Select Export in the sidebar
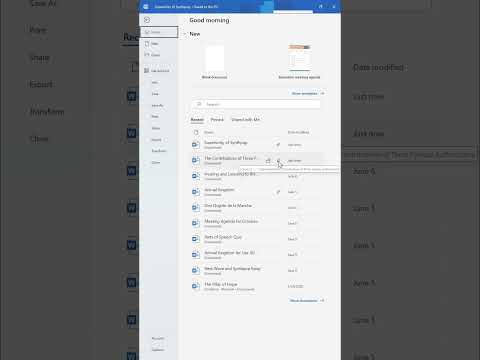 [x=156, y=140]
